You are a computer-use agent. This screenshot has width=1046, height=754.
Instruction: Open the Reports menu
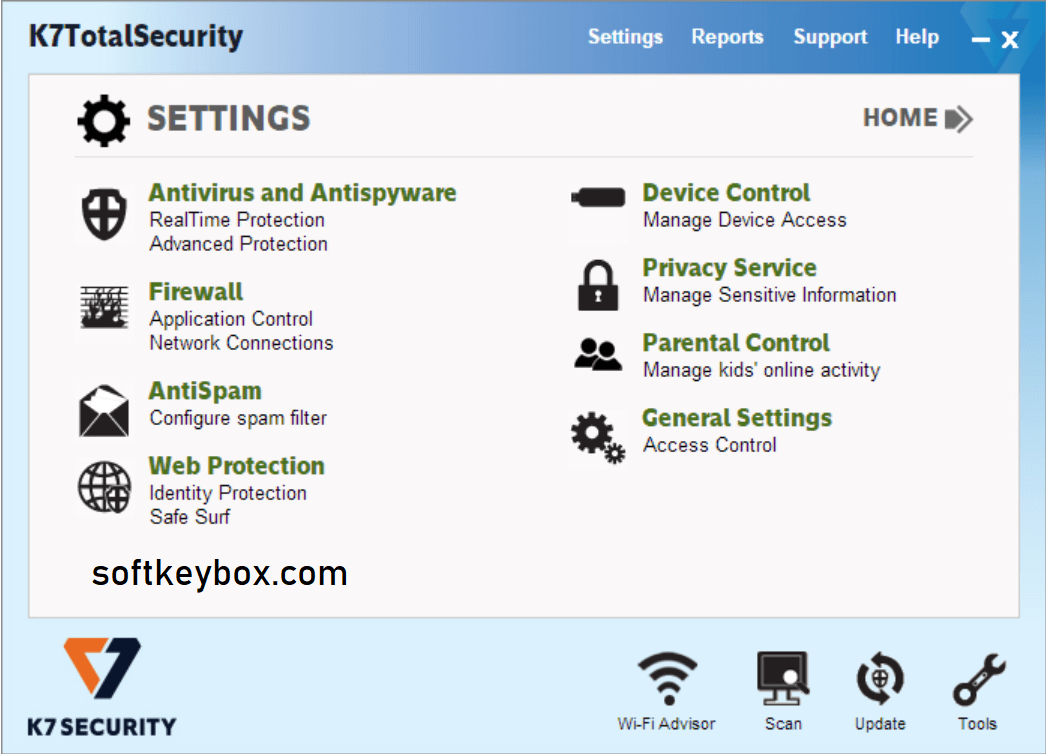coord(727,37)
